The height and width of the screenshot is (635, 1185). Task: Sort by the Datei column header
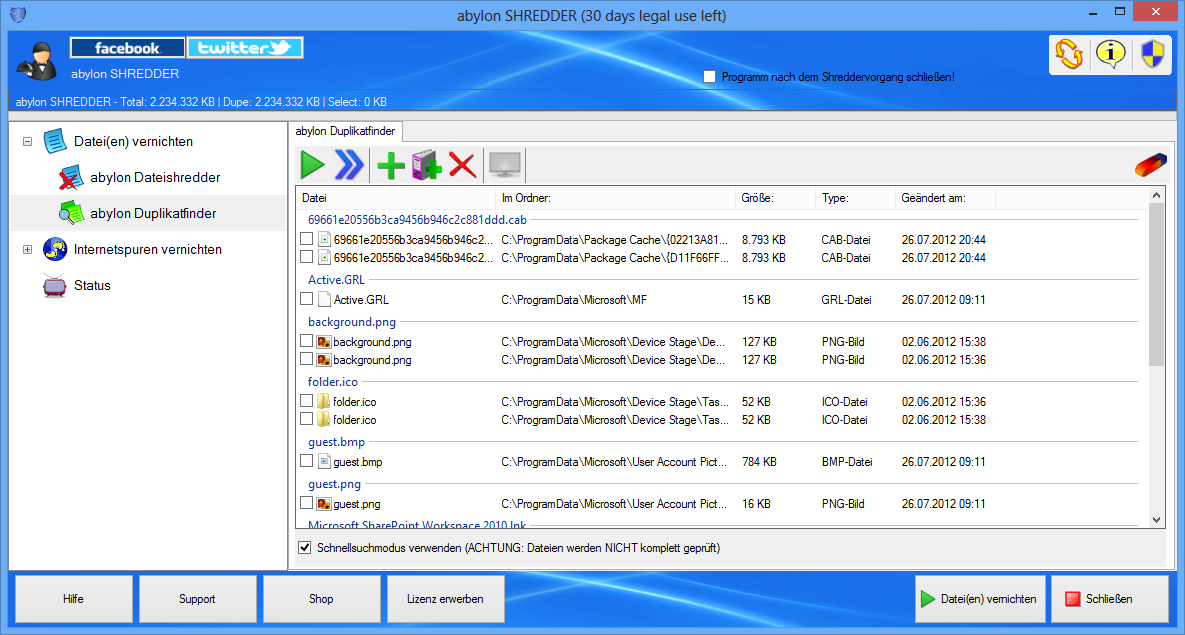pos(396,198)
